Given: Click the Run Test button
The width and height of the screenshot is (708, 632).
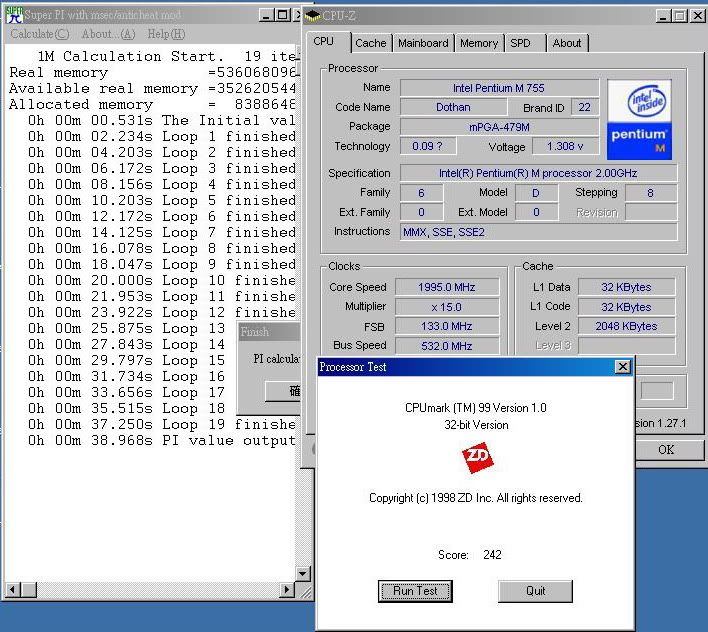Looking at the screenshot, I should (x=415, y=591).
